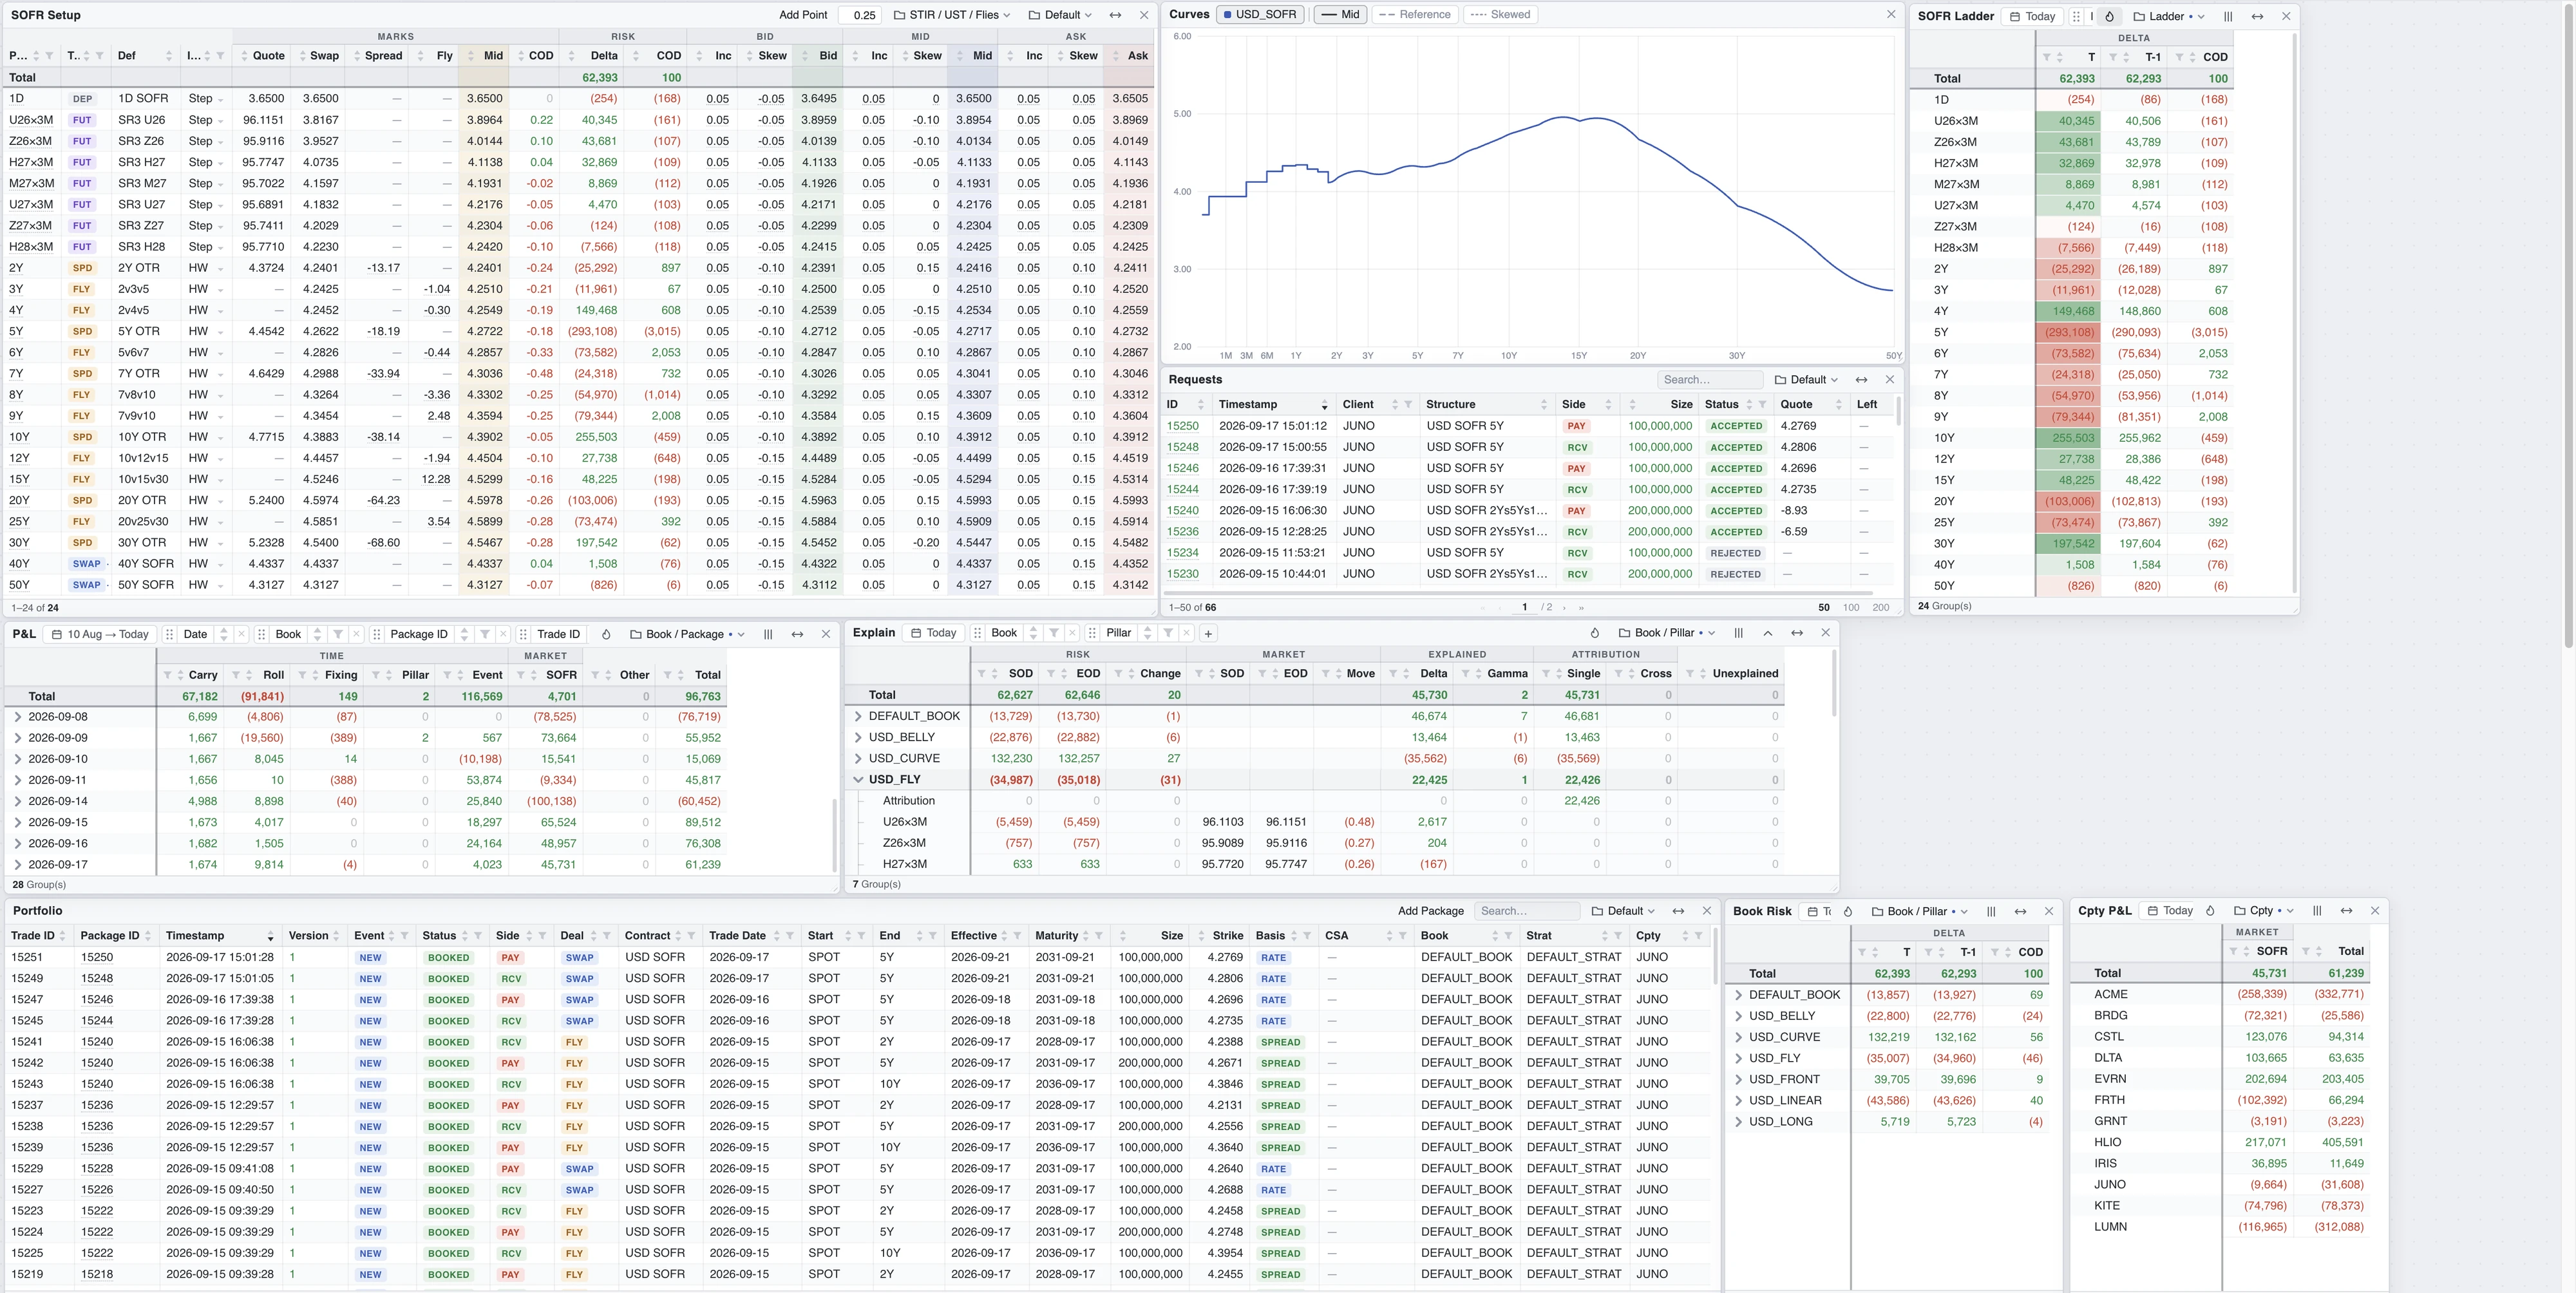Expand USD_CURVE row in Book Risk
The width and height of the screenshot is (2576, 1293).
[1738, 1037]
